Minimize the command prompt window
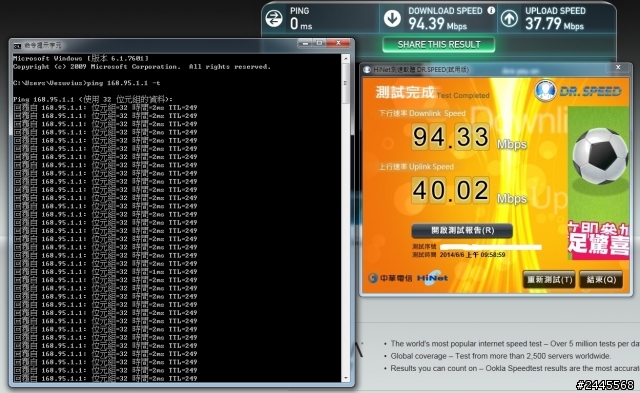640x393 pixels. click(x=305, y=43)
